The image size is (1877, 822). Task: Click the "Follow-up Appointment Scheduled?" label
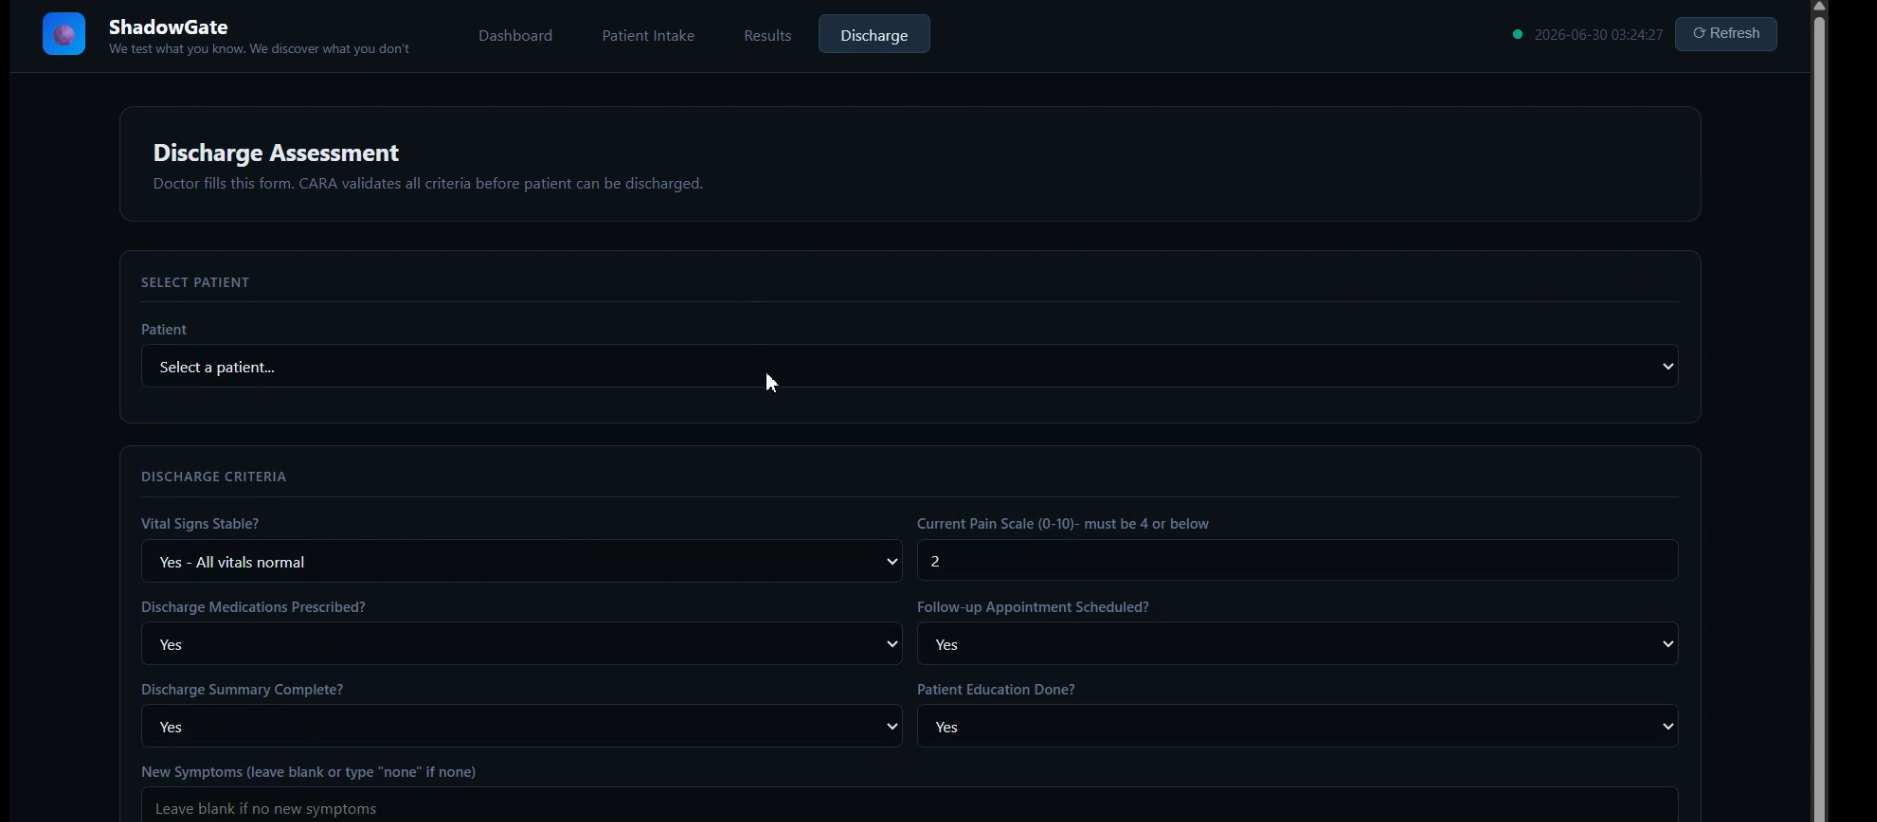pyautogui.click(x=1033, y=606)
